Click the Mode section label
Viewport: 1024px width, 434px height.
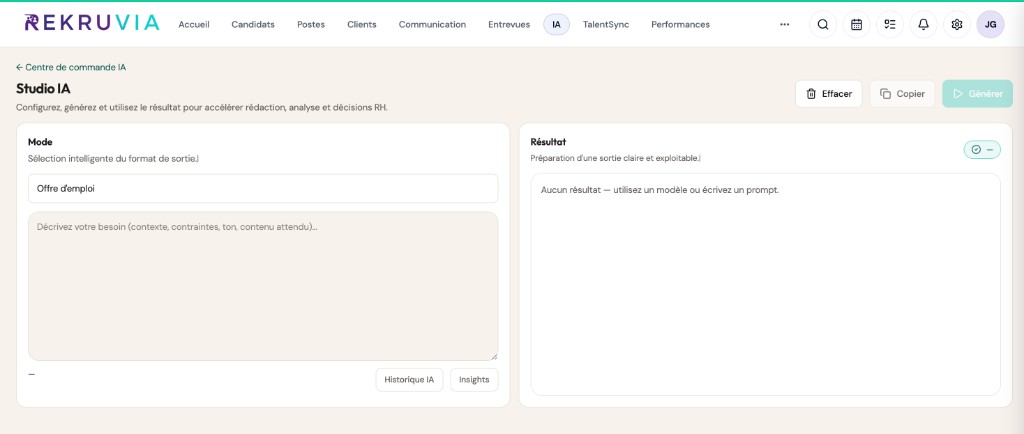click(40, 142)
